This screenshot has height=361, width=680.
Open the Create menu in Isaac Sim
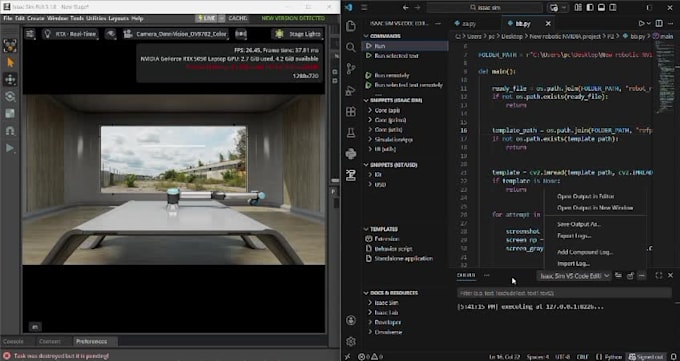(x=36, y=18)
